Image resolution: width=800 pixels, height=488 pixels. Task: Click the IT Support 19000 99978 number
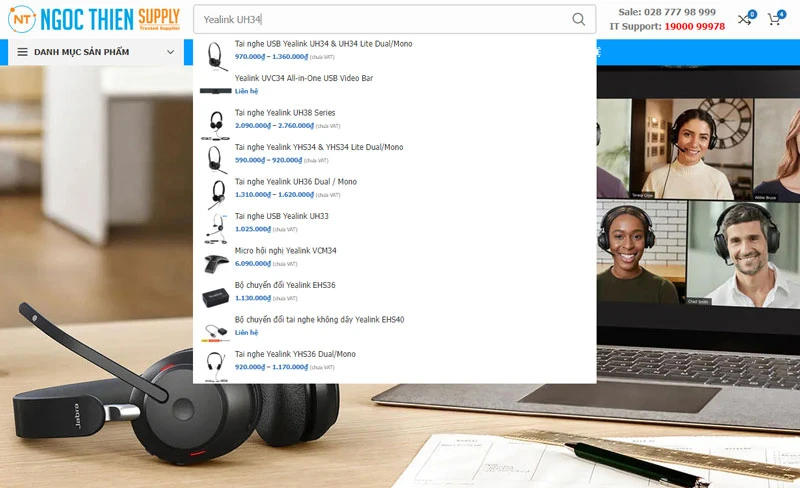coord(694,27)
